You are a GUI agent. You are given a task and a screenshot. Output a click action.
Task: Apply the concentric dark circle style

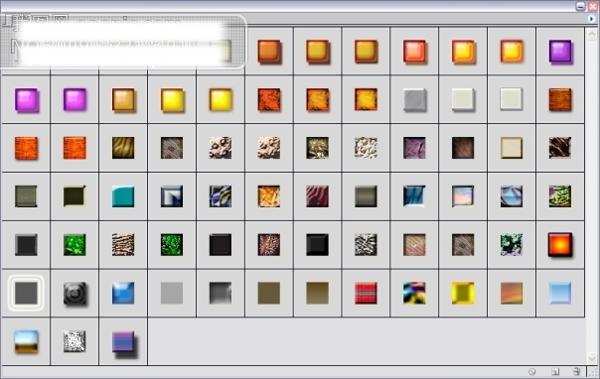pyautogui.click(x=75, y=293)
